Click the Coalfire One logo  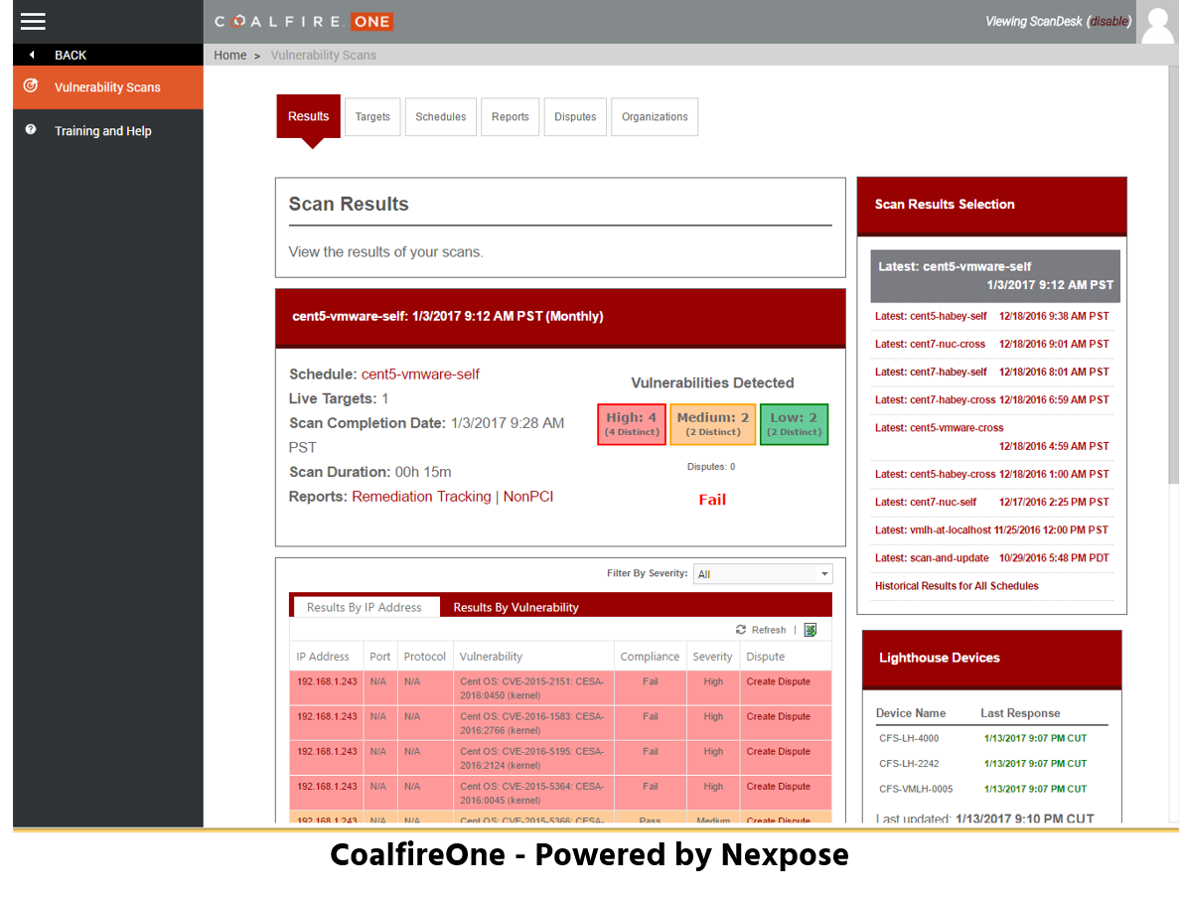tap(303, 21)
